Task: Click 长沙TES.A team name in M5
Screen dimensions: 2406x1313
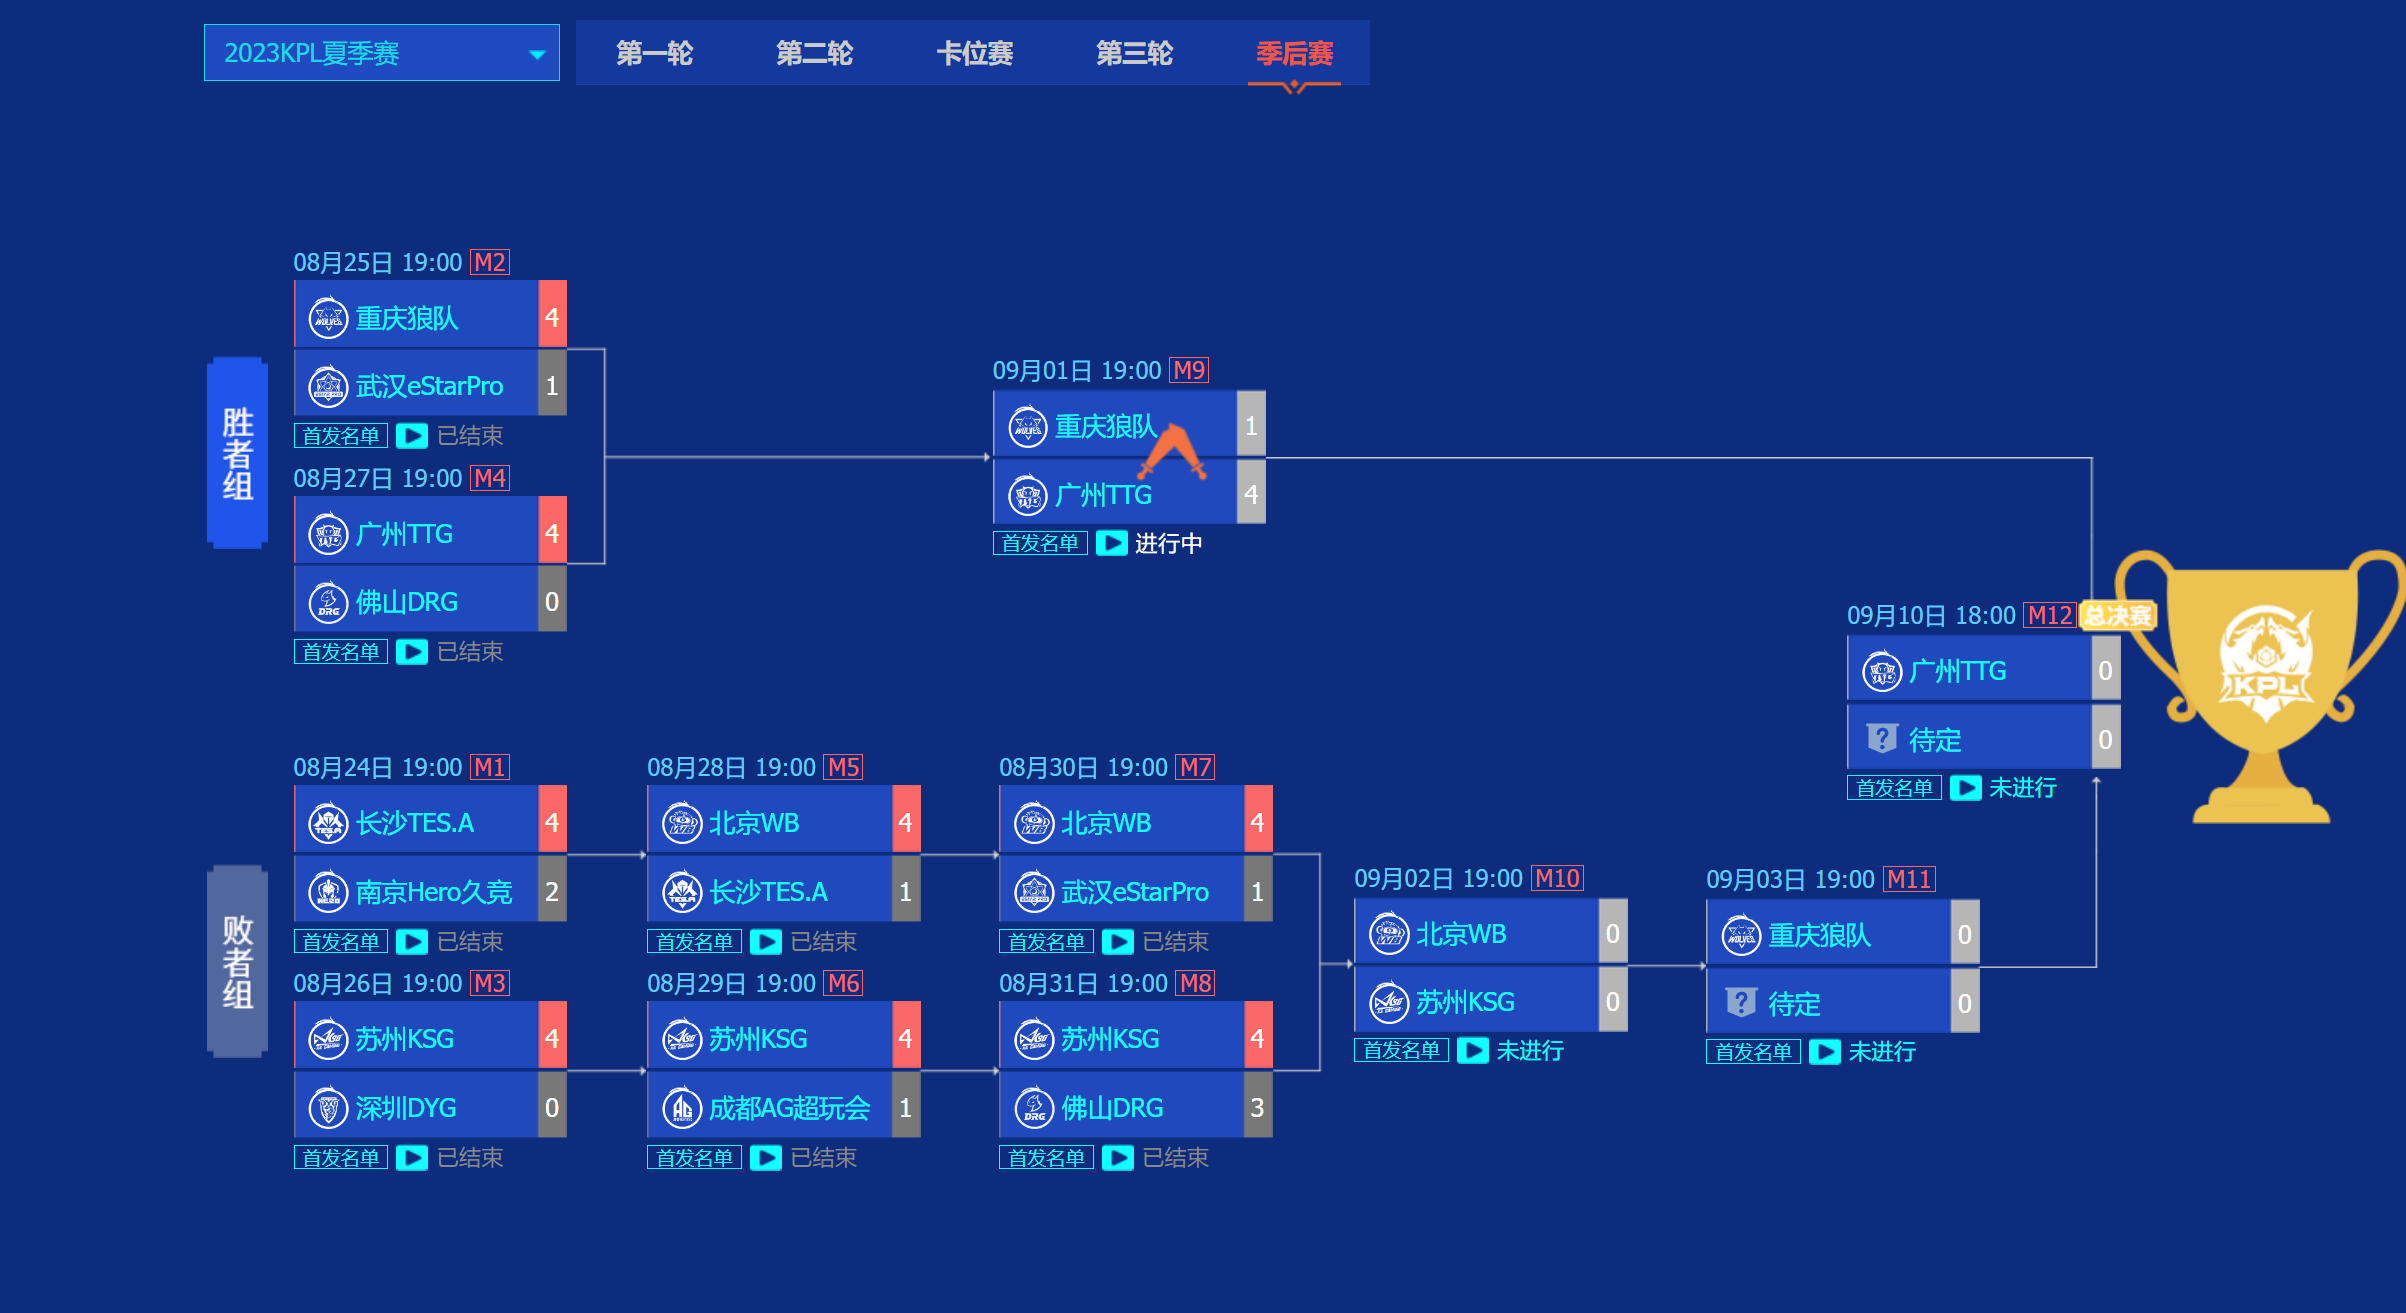Action: tap(768, 892)
